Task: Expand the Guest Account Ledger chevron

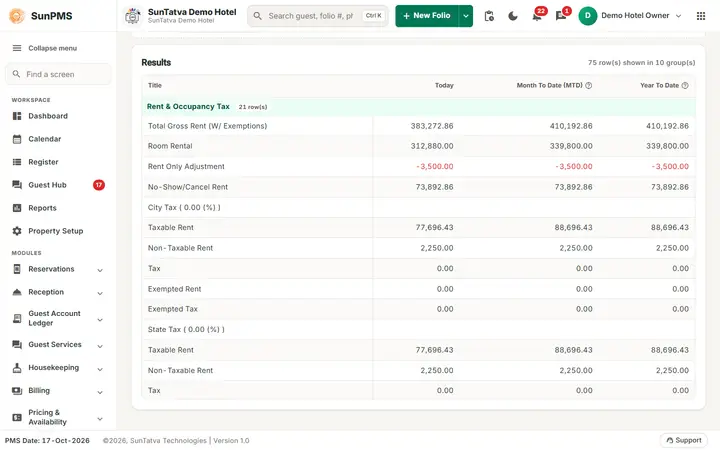Action: [100, 320]
